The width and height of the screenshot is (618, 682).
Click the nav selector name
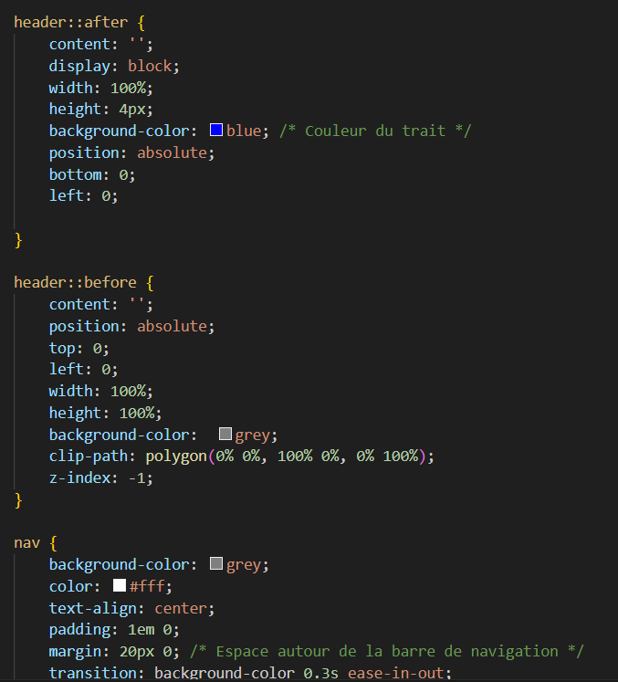pos(27,543)
